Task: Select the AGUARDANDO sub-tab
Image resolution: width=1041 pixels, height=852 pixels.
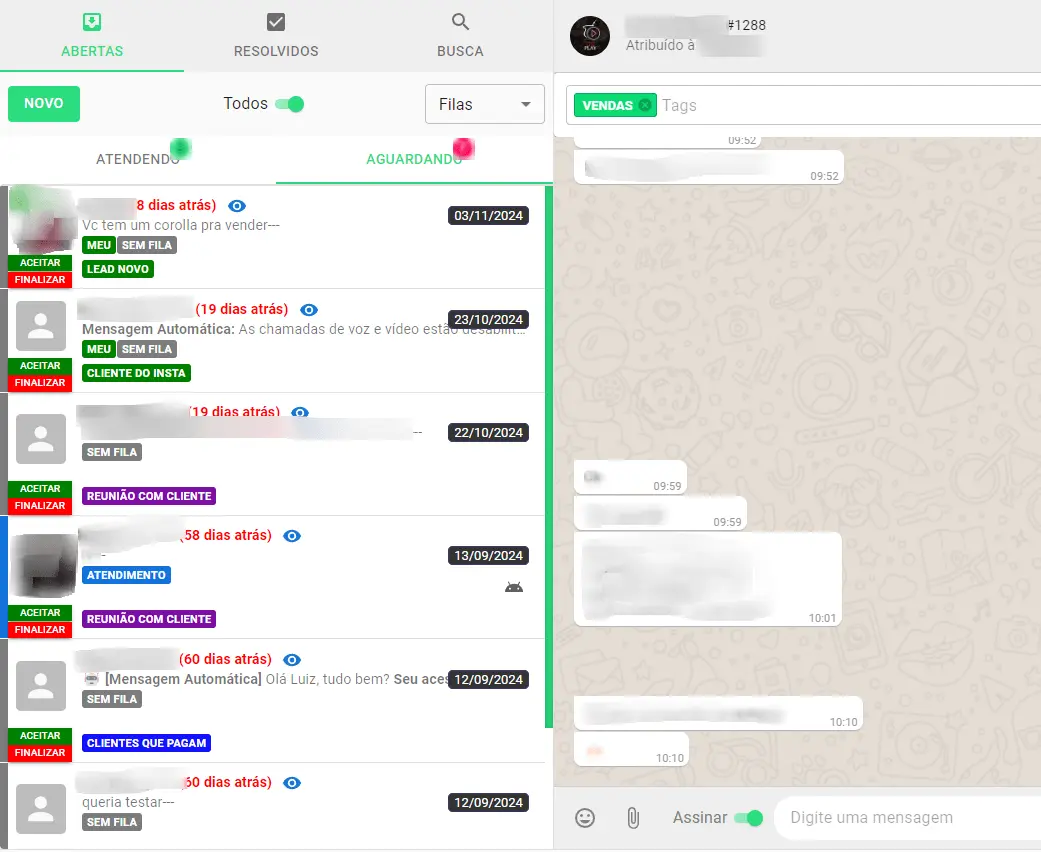Action: pos(414,159)
